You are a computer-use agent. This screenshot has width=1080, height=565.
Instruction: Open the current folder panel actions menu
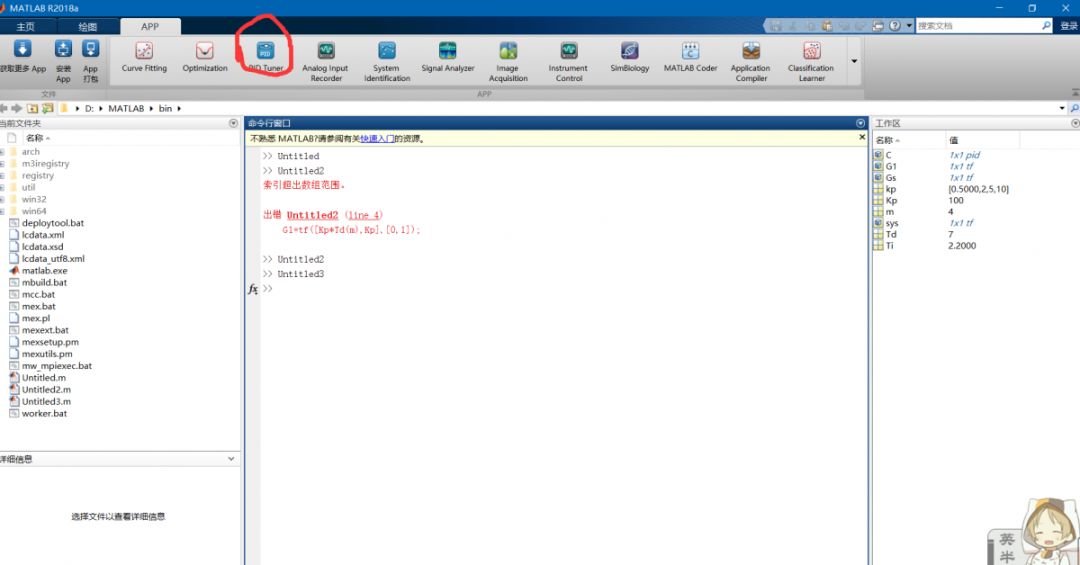[x=233, y=123]
